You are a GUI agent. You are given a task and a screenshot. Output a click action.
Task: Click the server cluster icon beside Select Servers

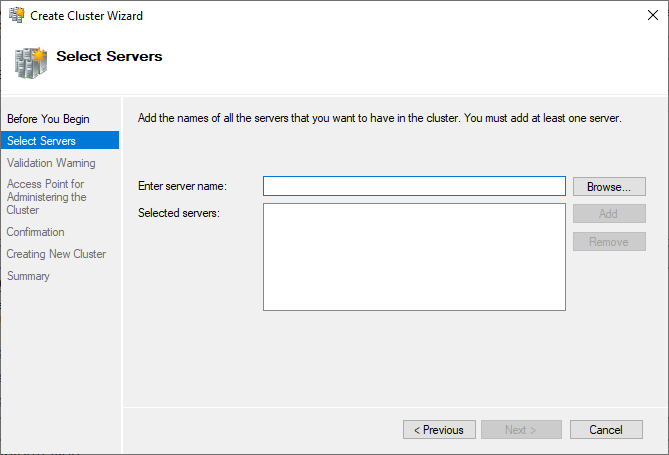(31, 63)
